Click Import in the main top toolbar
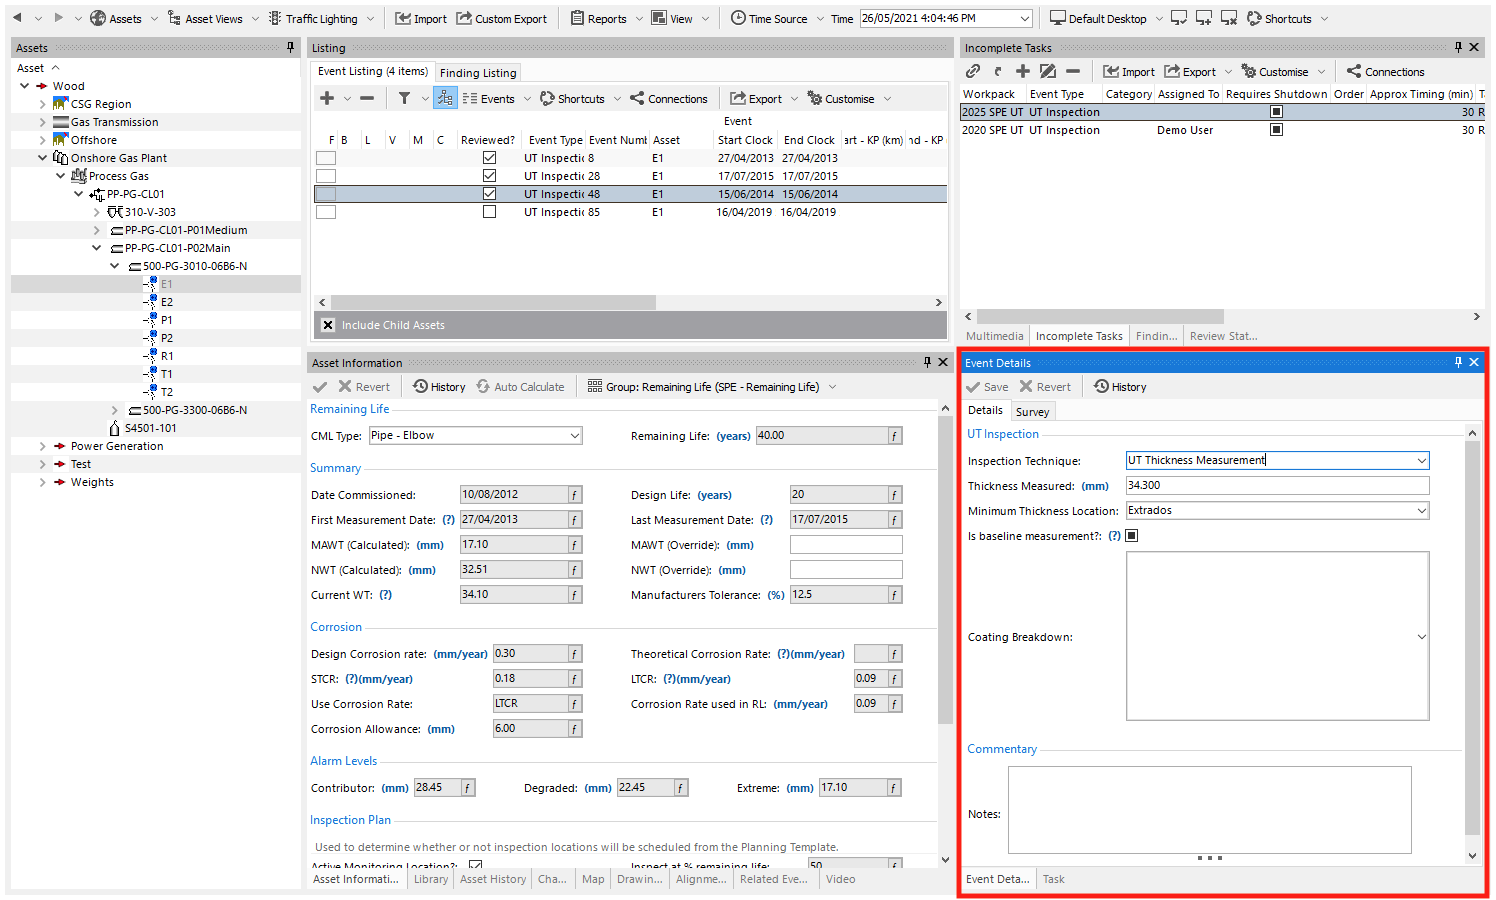1496x900 pixels. [421, 18]
